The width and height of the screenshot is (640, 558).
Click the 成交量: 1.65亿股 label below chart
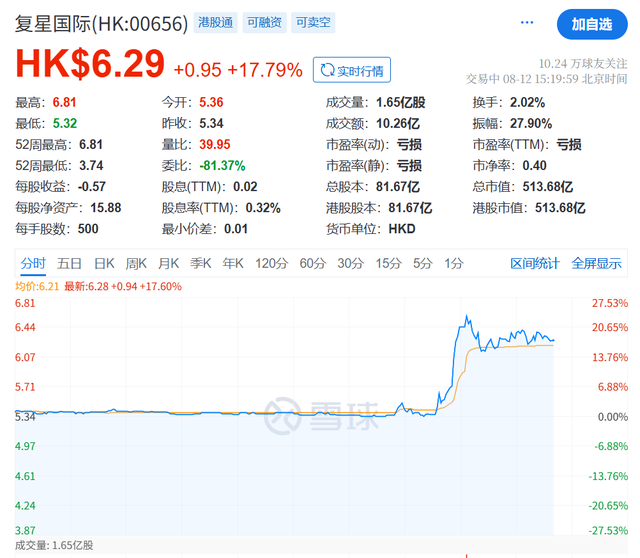pos(54,545)
